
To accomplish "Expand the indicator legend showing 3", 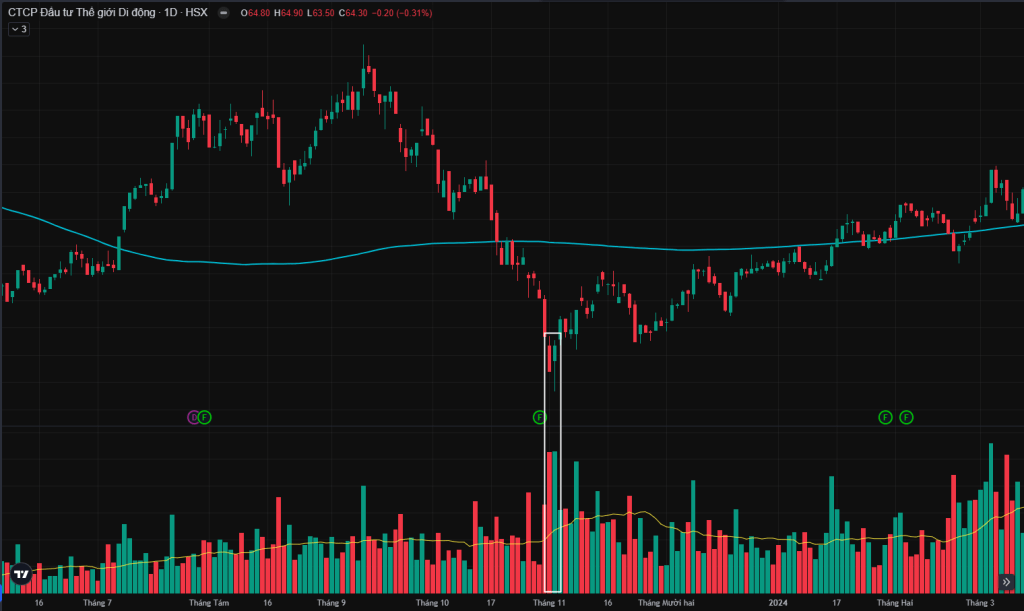I will (19, 30).
